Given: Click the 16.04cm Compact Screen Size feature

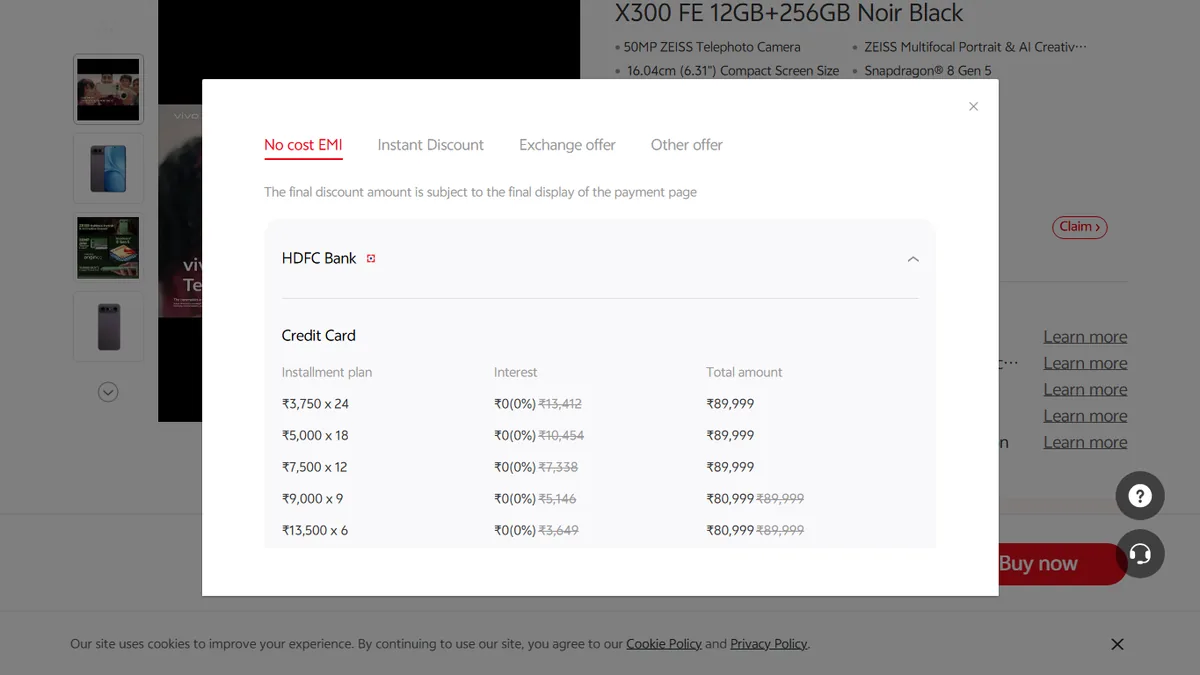Looking at the screenshot, I should point(733,71).
